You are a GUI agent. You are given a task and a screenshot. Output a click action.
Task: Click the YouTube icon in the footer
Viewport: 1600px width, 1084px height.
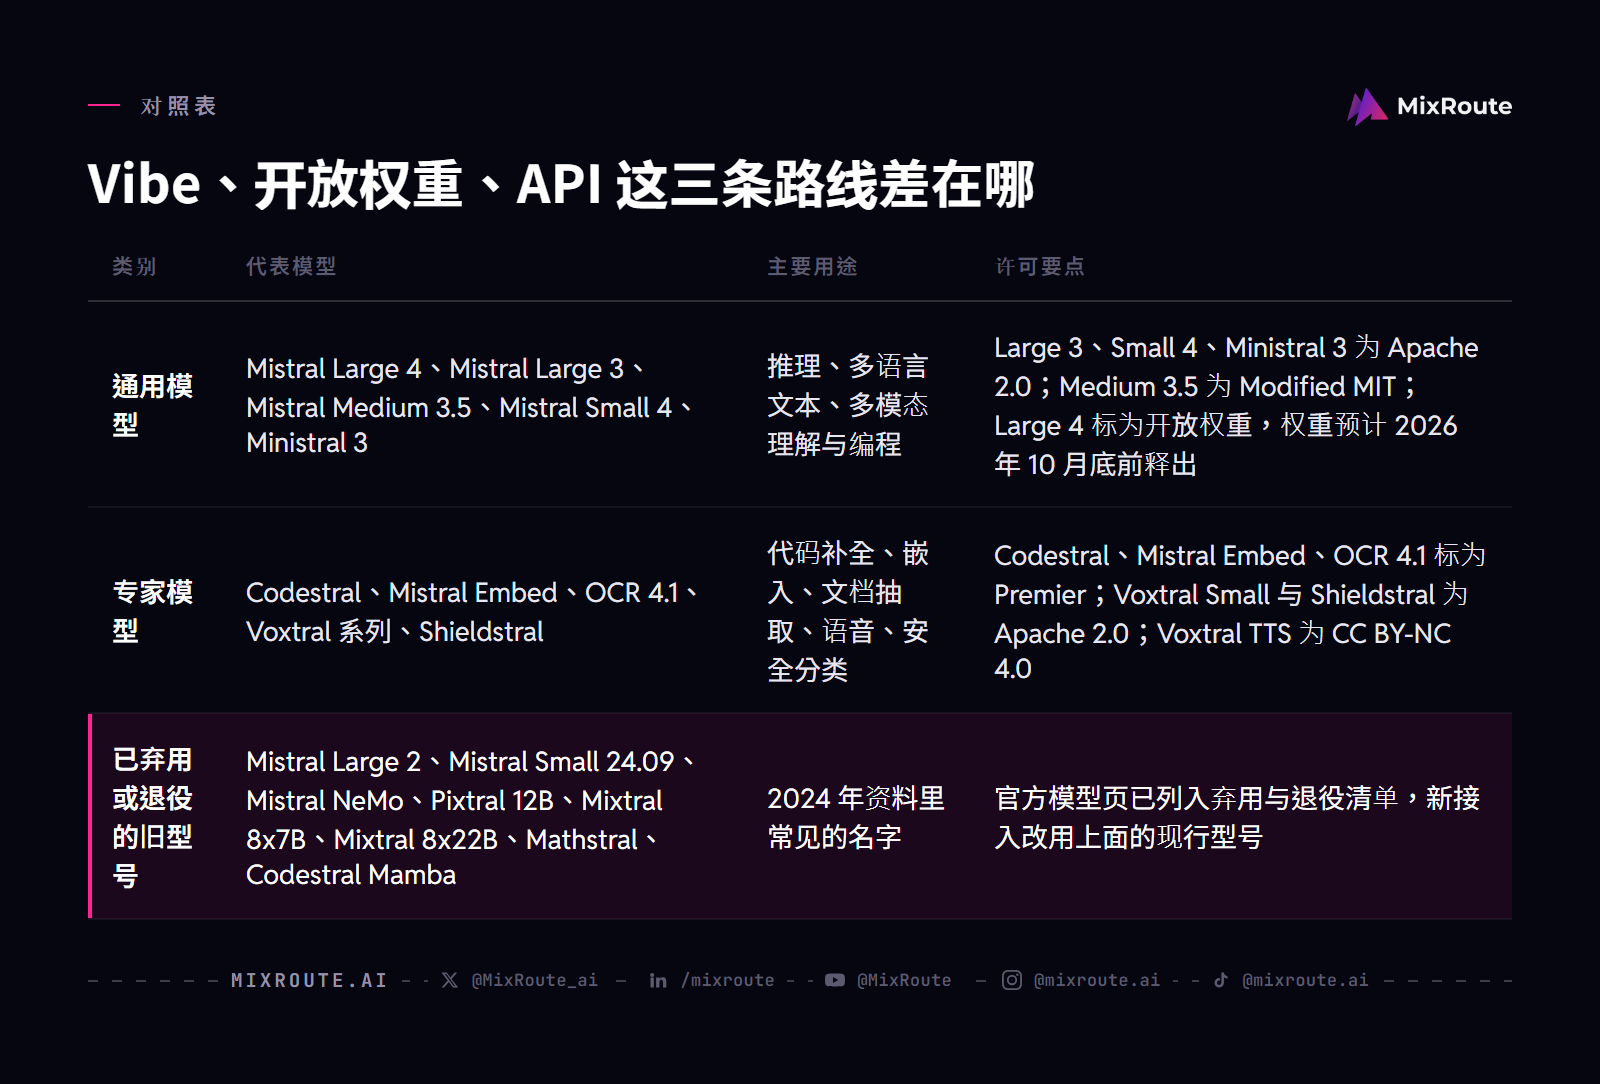[x=835, y=980]
